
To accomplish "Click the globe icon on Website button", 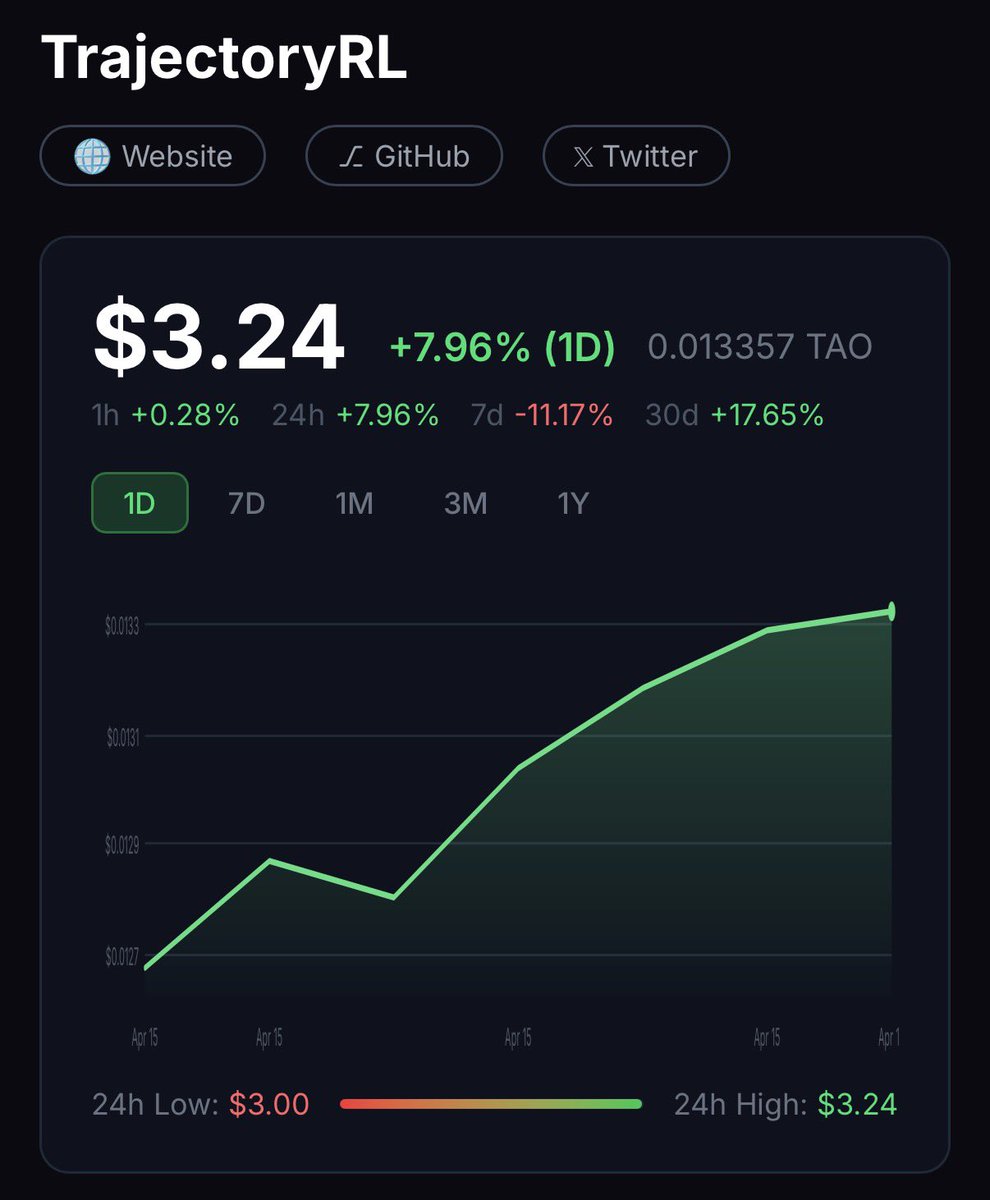I will (92, 156).
